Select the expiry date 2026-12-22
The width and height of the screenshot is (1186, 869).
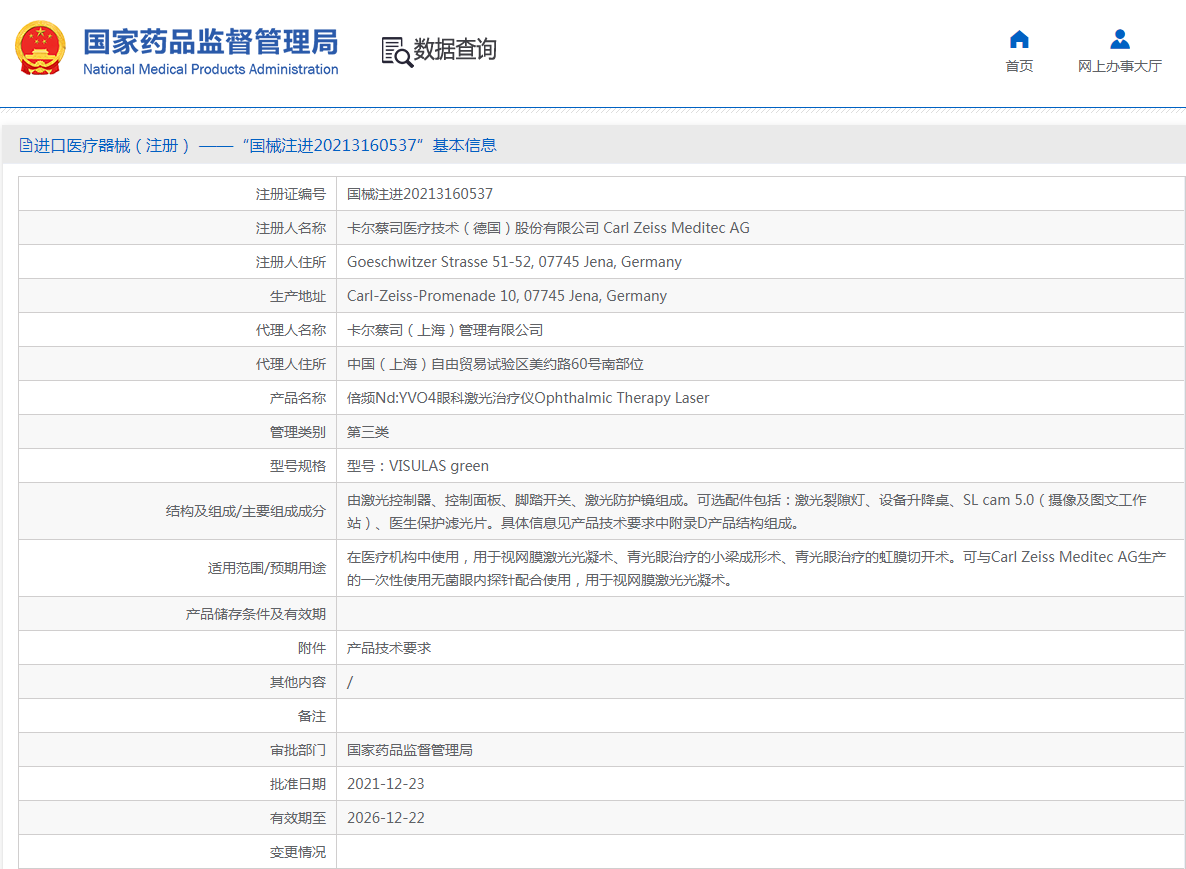point(386,818)
